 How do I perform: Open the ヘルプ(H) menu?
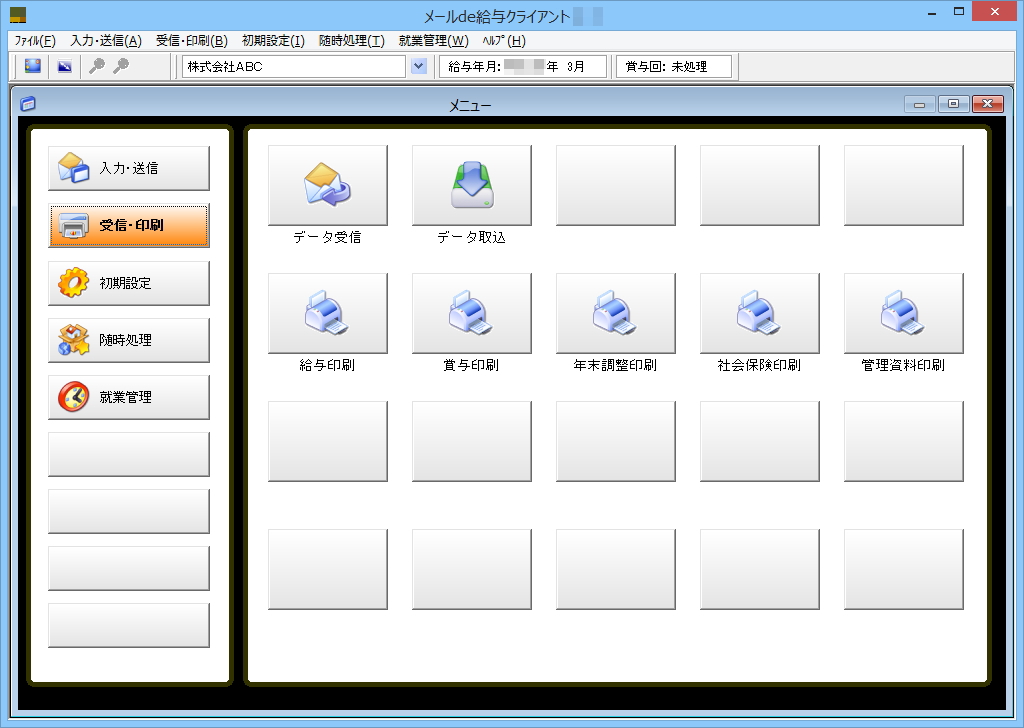504,41
